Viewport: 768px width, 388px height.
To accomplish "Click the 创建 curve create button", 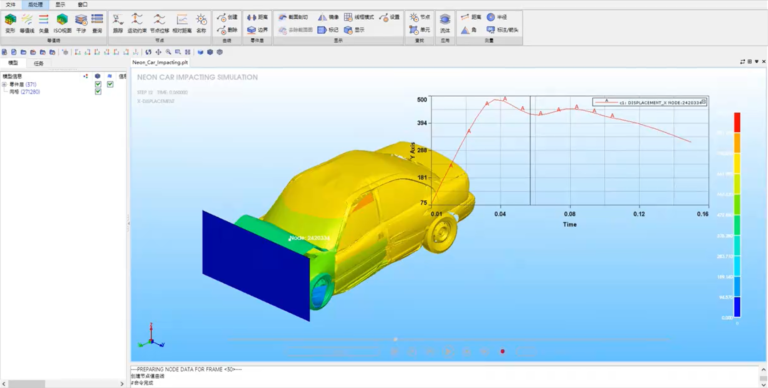I will pyautogui.click(x=227, y=17).
